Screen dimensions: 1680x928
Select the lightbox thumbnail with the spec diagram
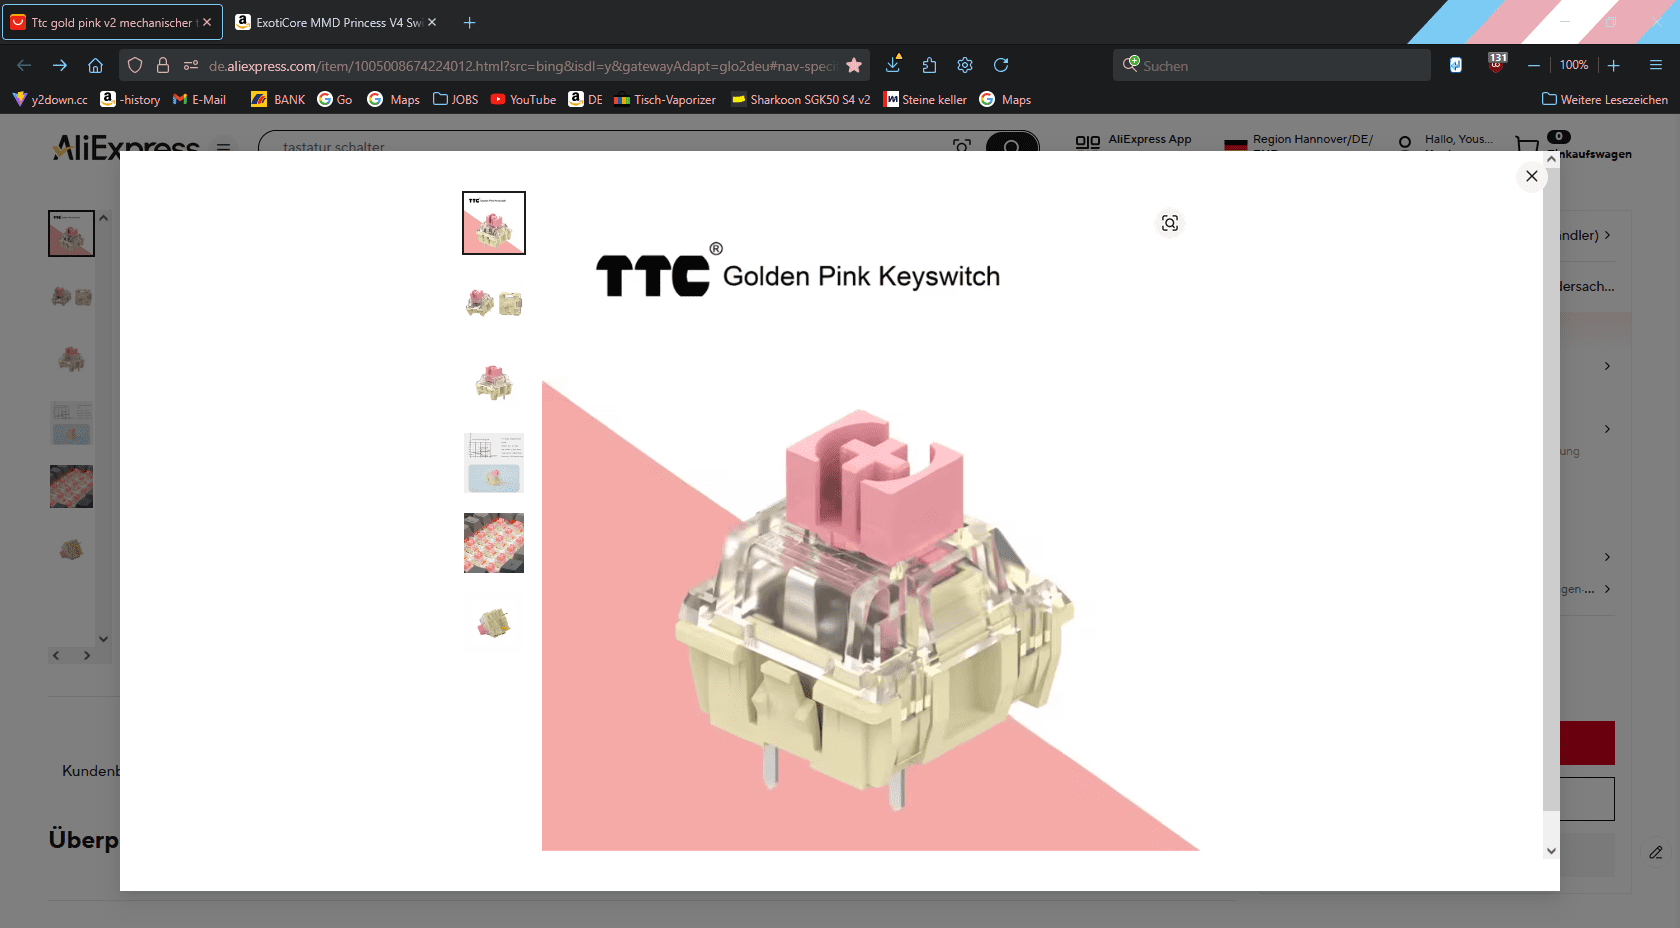coord(494,463)
